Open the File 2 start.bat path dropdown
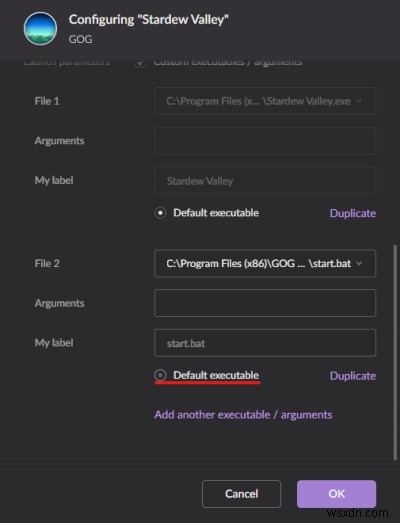This screenshot has width=400, height=523. click(x=265, y=263)
